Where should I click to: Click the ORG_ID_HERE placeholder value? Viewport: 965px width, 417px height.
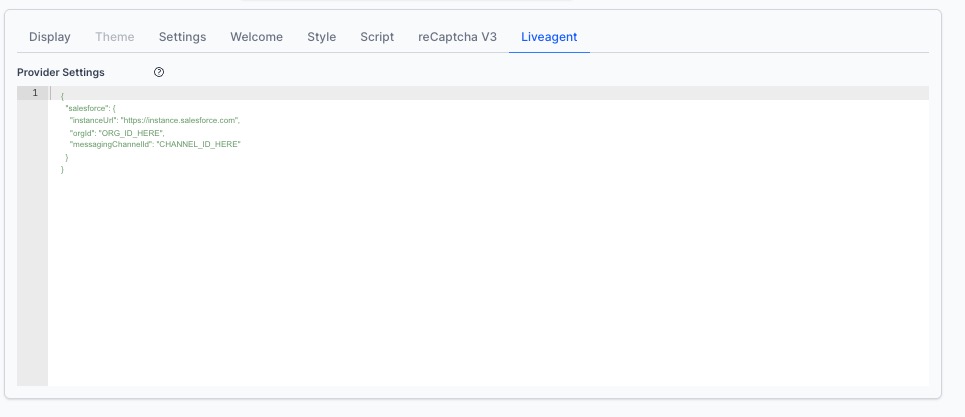pos(131,132)
